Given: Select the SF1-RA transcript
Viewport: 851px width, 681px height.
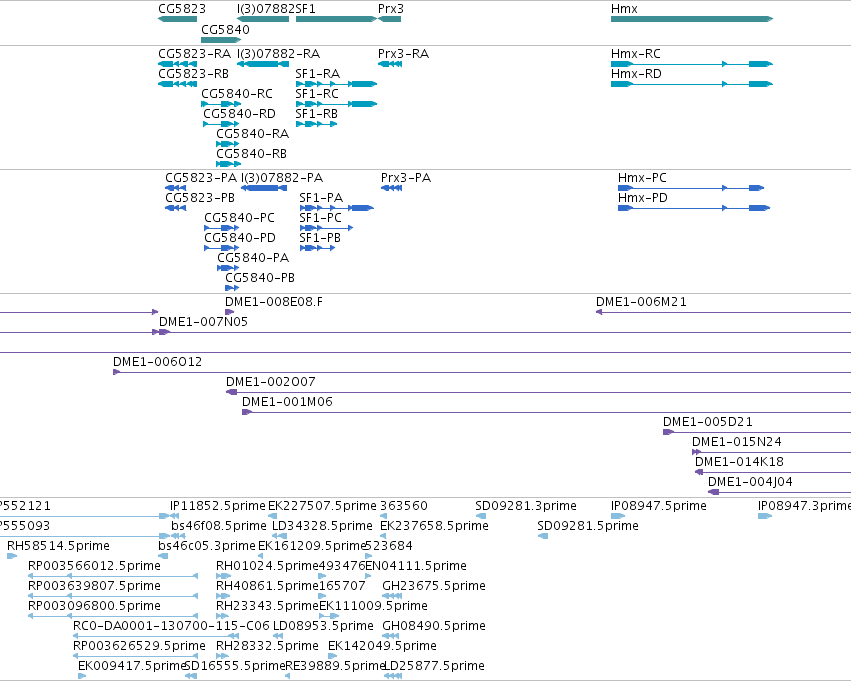Looking at the screenshot, I should [x=336, y=84].
